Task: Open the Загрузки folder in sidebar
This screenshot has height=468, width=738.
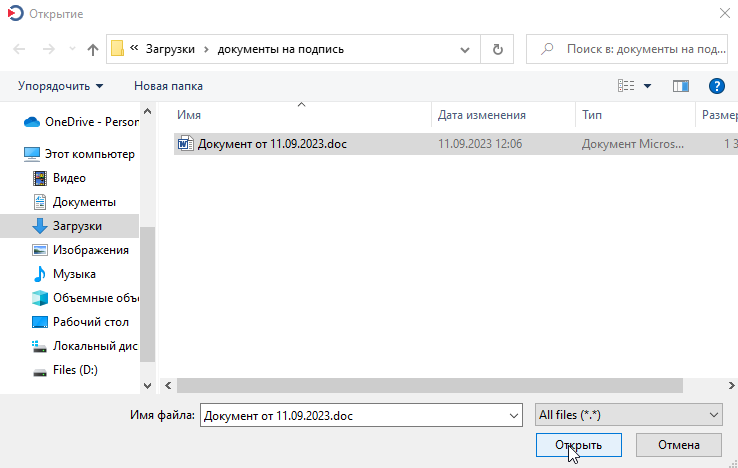Action: pyautogui.click(x=76, y=226)
